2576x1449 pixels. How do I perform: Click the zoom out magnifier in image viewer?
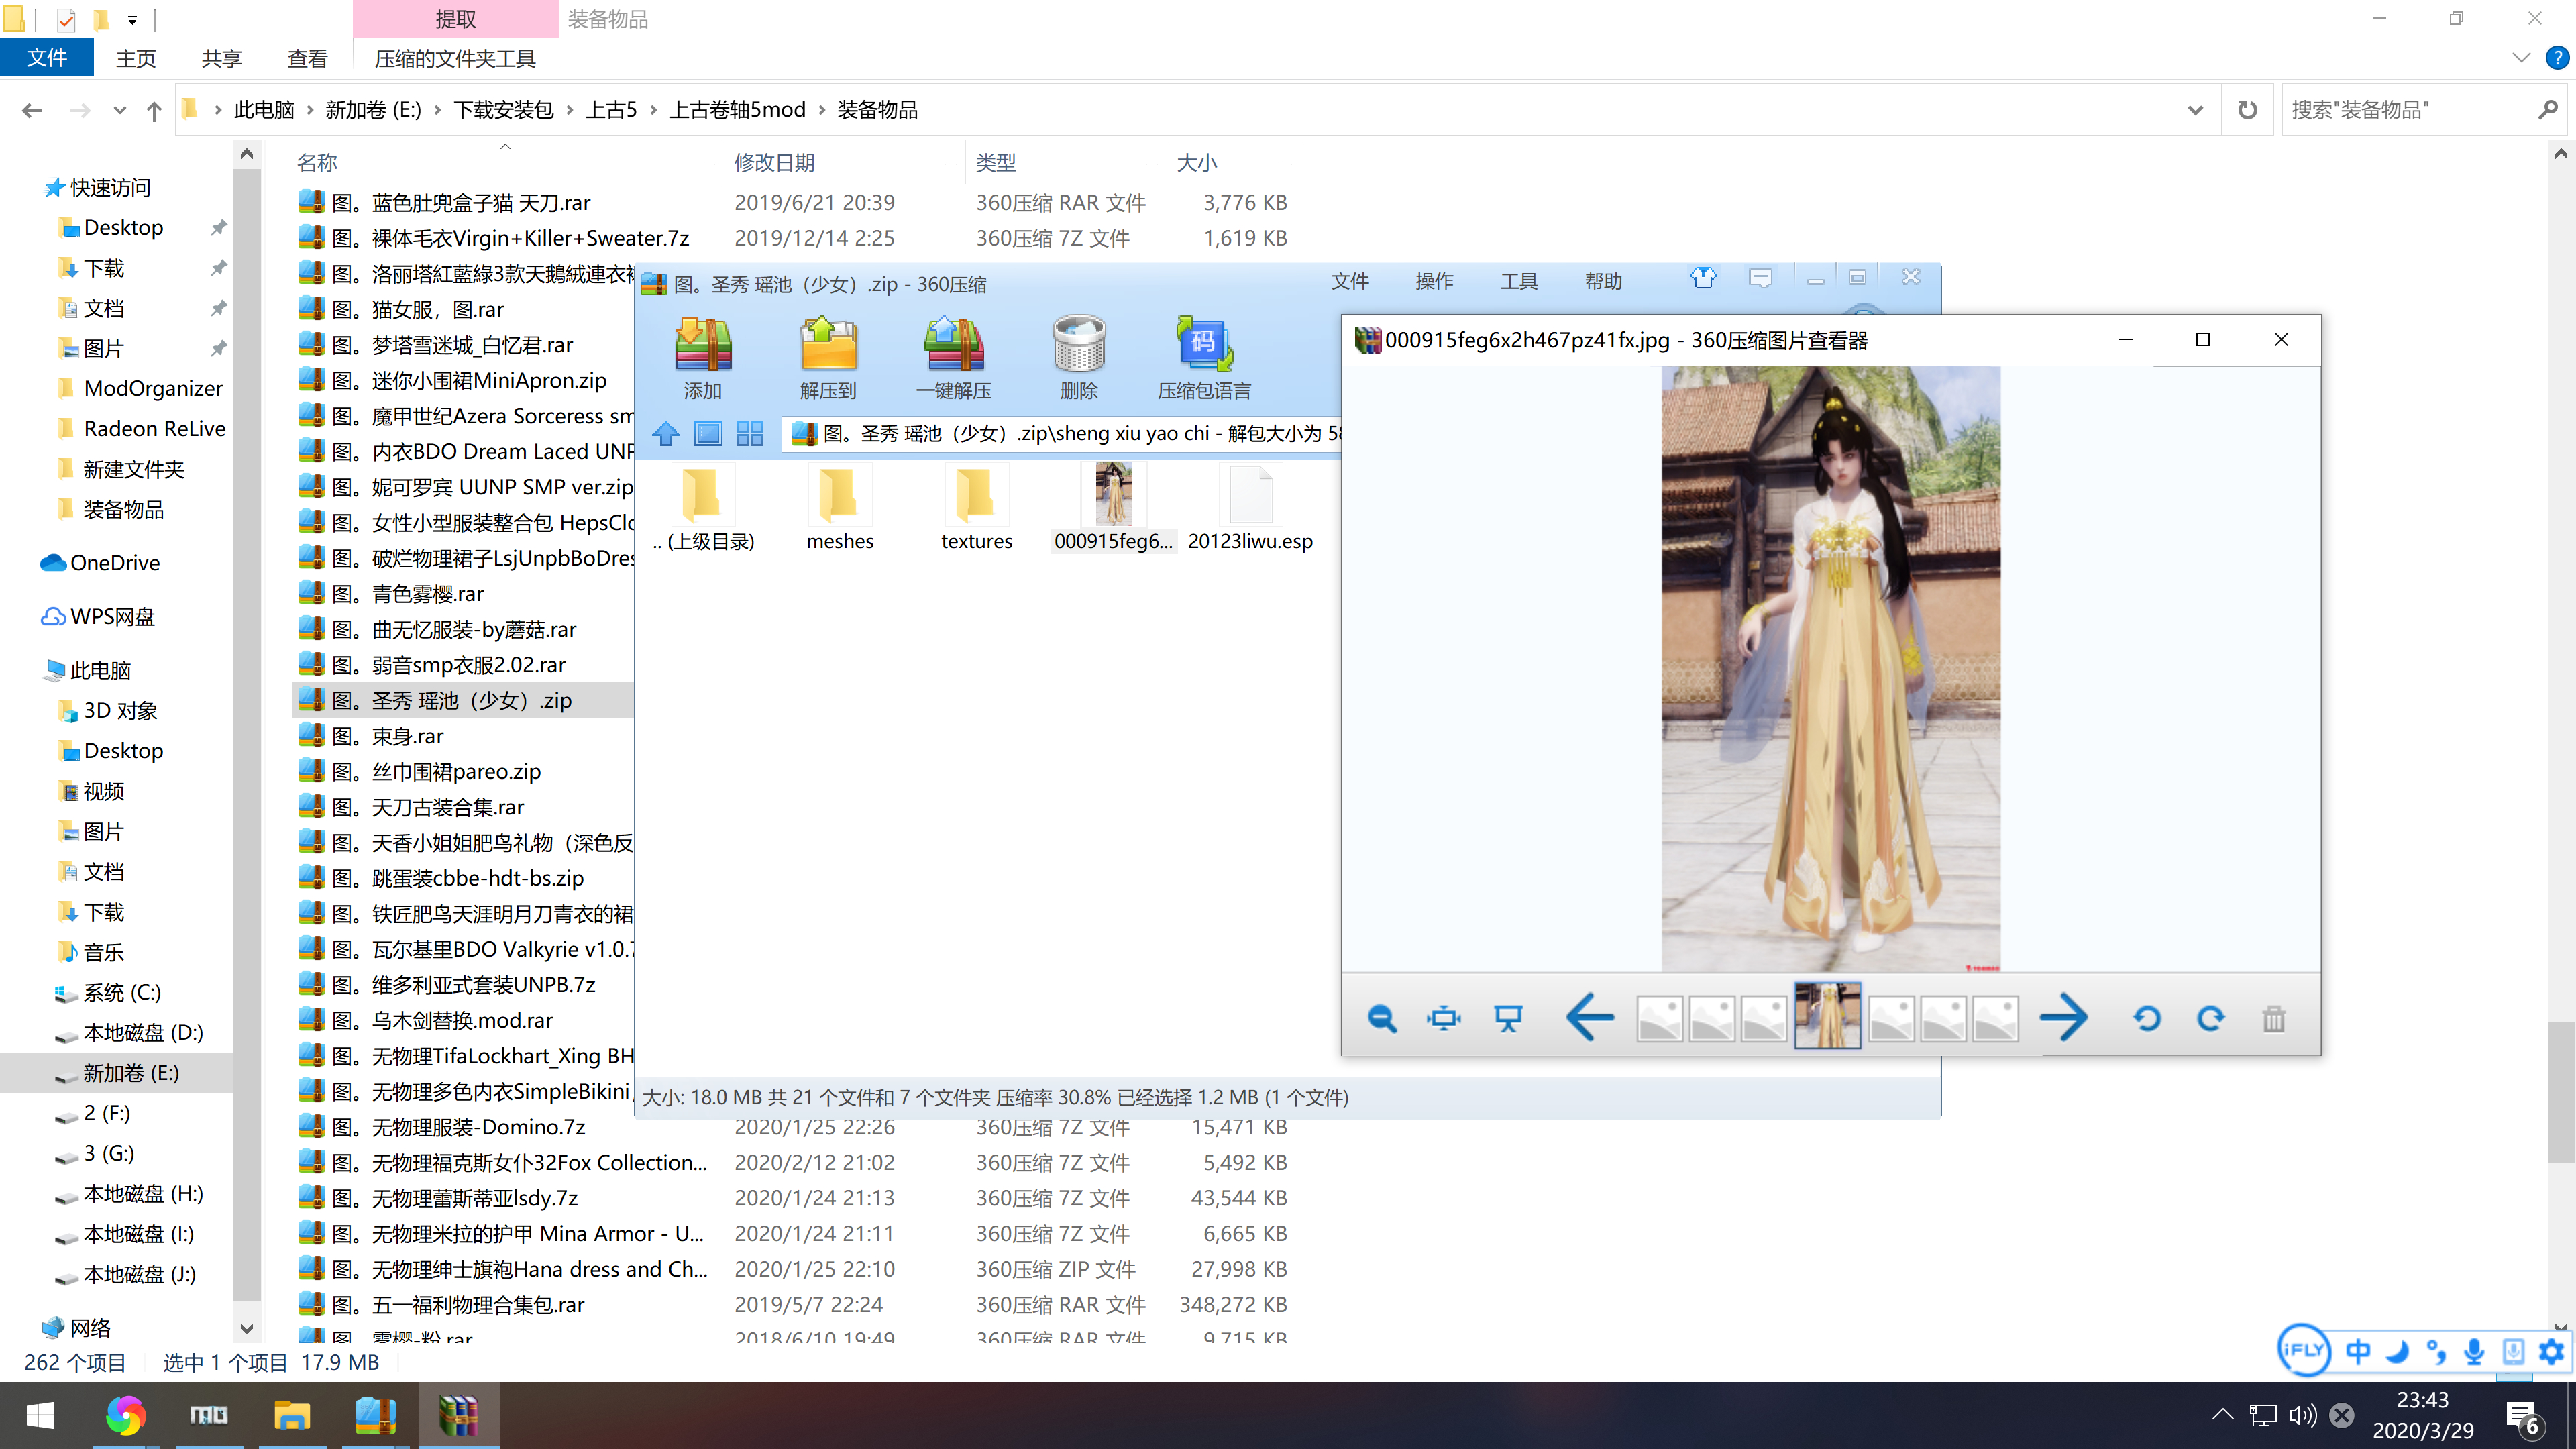click(1382, 1018)
